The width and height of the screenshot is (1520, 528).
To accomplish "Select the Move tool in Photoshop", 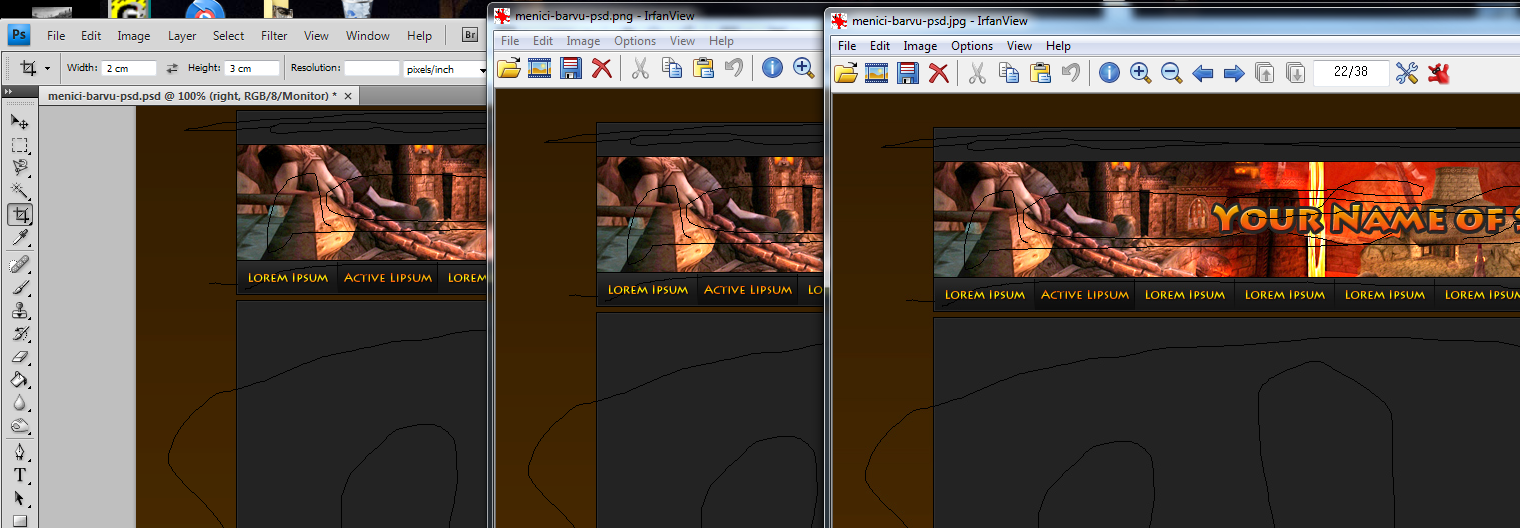I will (20, 121).
